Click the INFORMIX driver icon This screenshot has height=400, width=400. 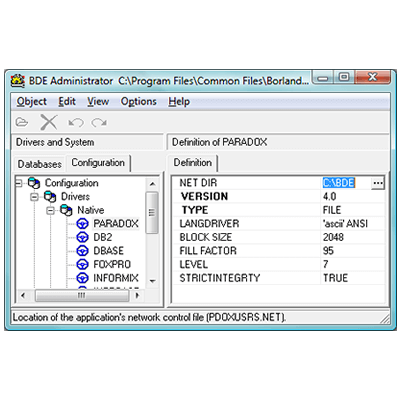[82, 278]
